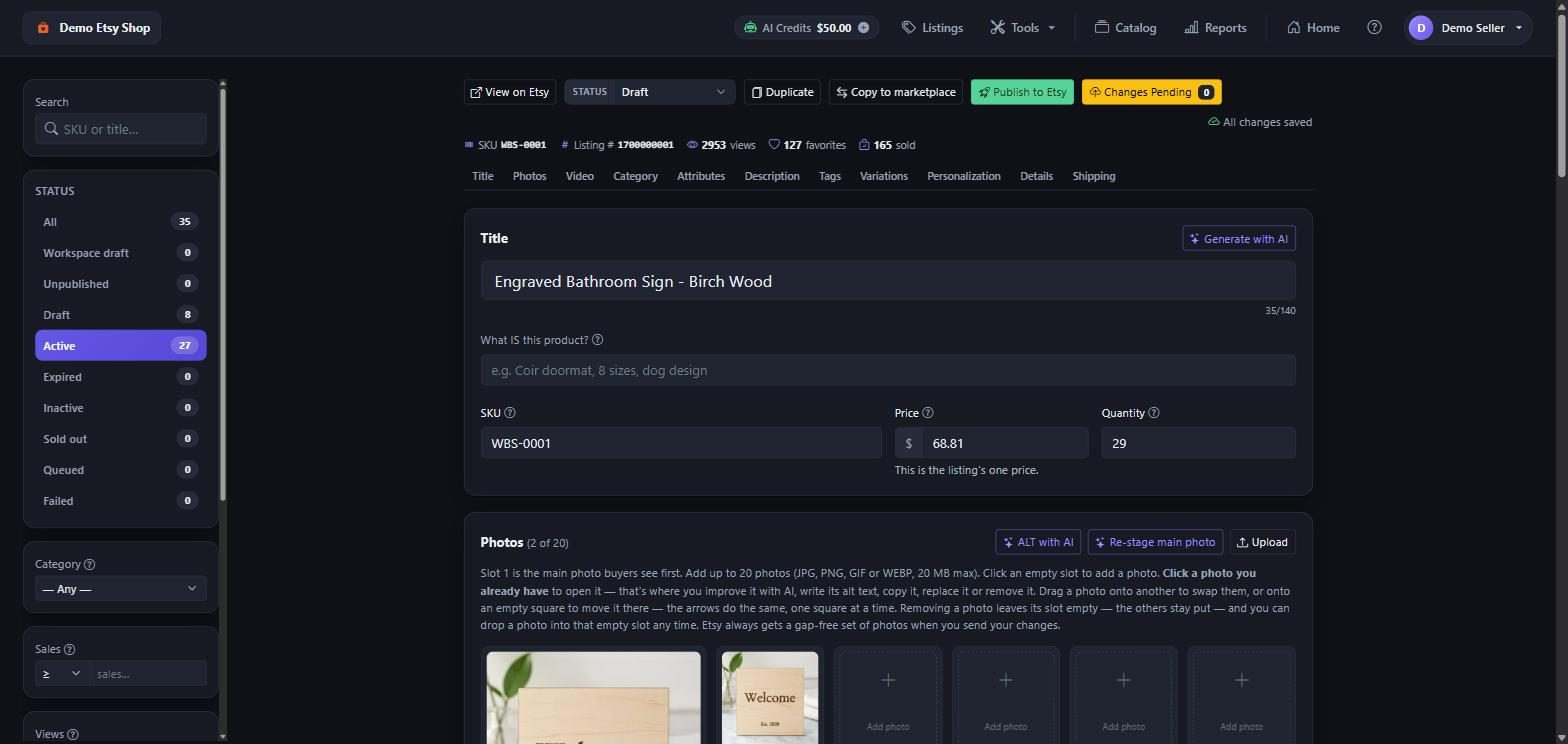Click the Demo Etsy Shop logo icon
This screenshot has height=744, width=1568.
tap(43, 28)
